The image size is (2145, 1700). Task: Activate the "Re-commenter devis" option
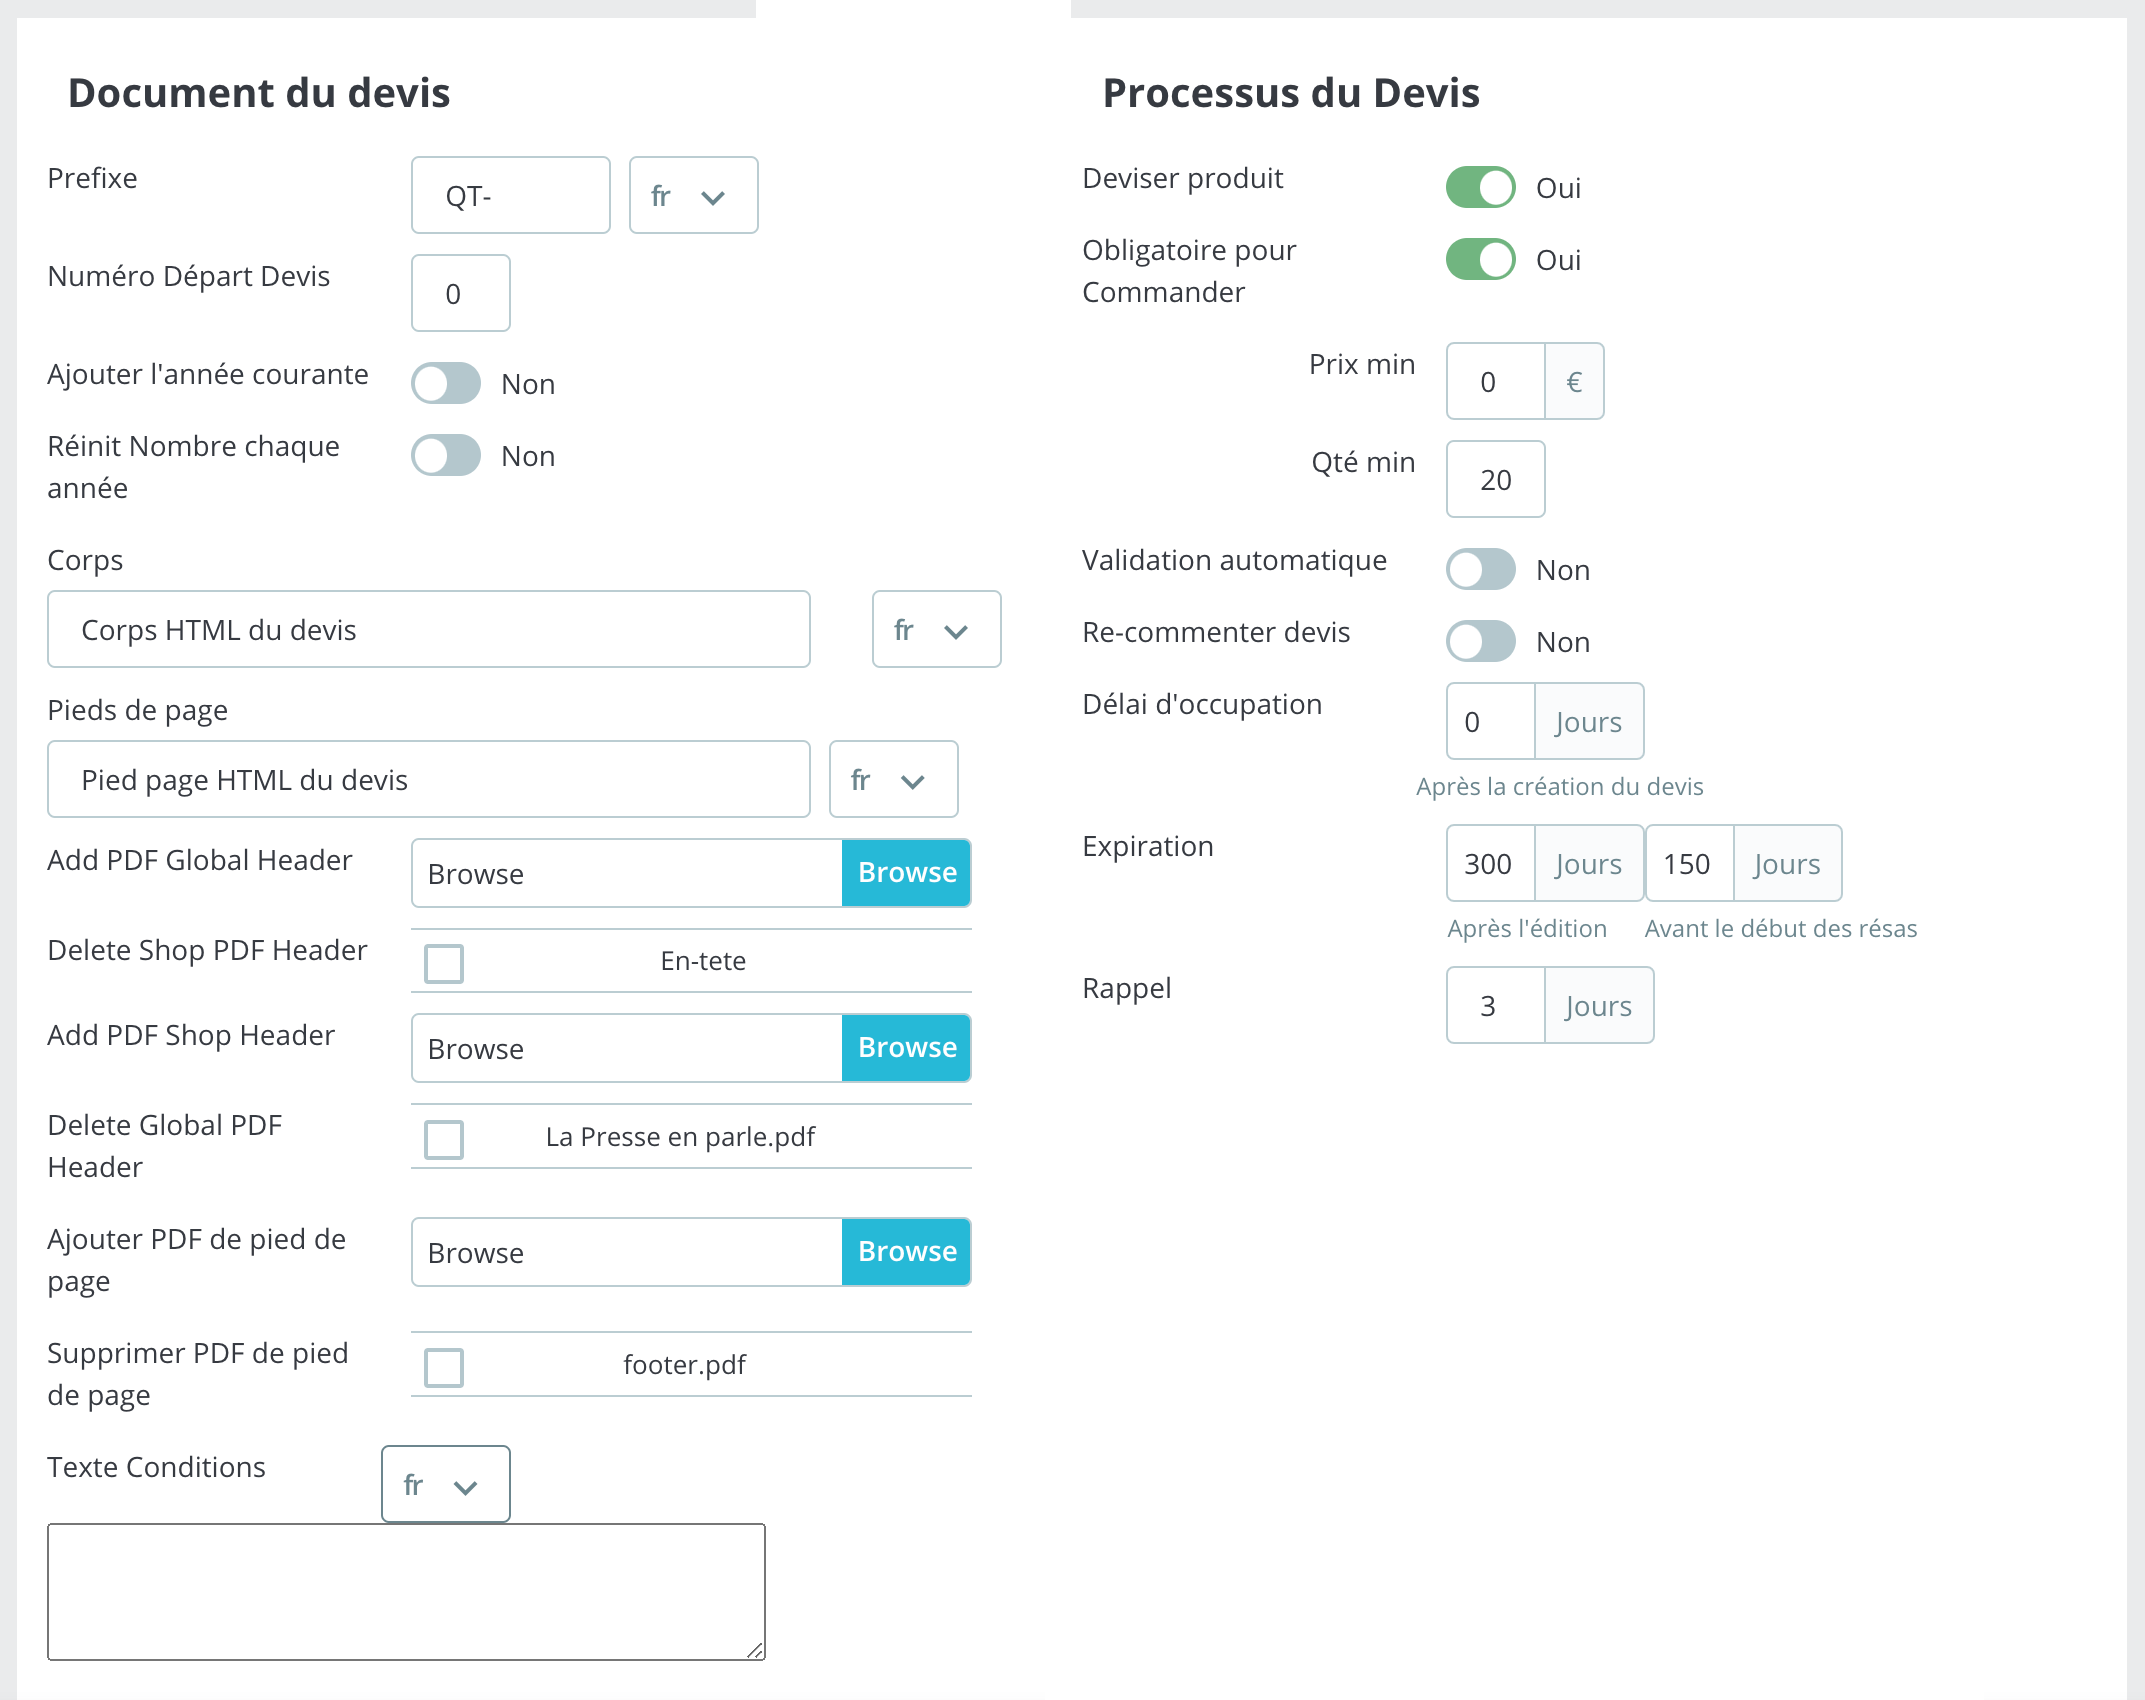(x=1480, y=641)
